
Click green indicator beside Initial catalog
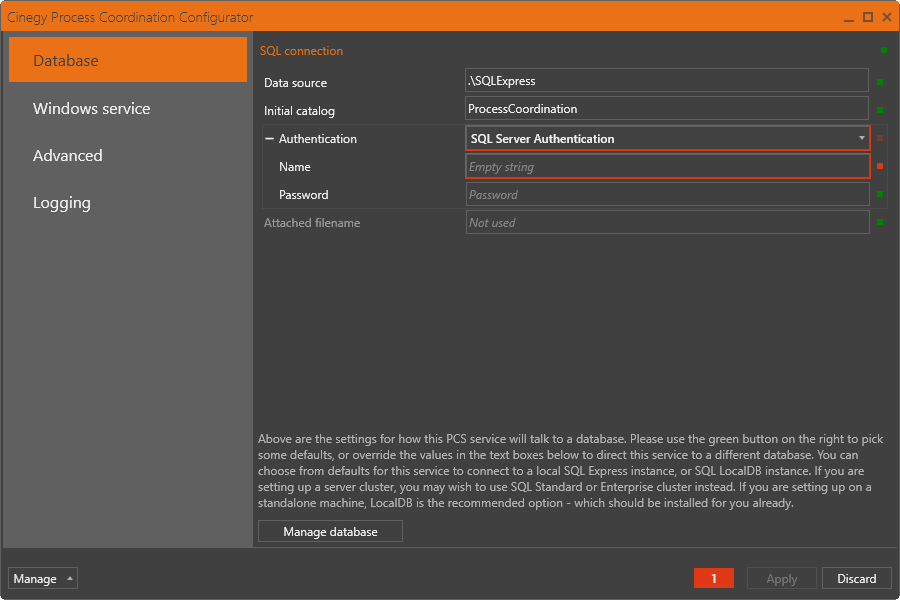pyautogui.click(x=880, y=110)
